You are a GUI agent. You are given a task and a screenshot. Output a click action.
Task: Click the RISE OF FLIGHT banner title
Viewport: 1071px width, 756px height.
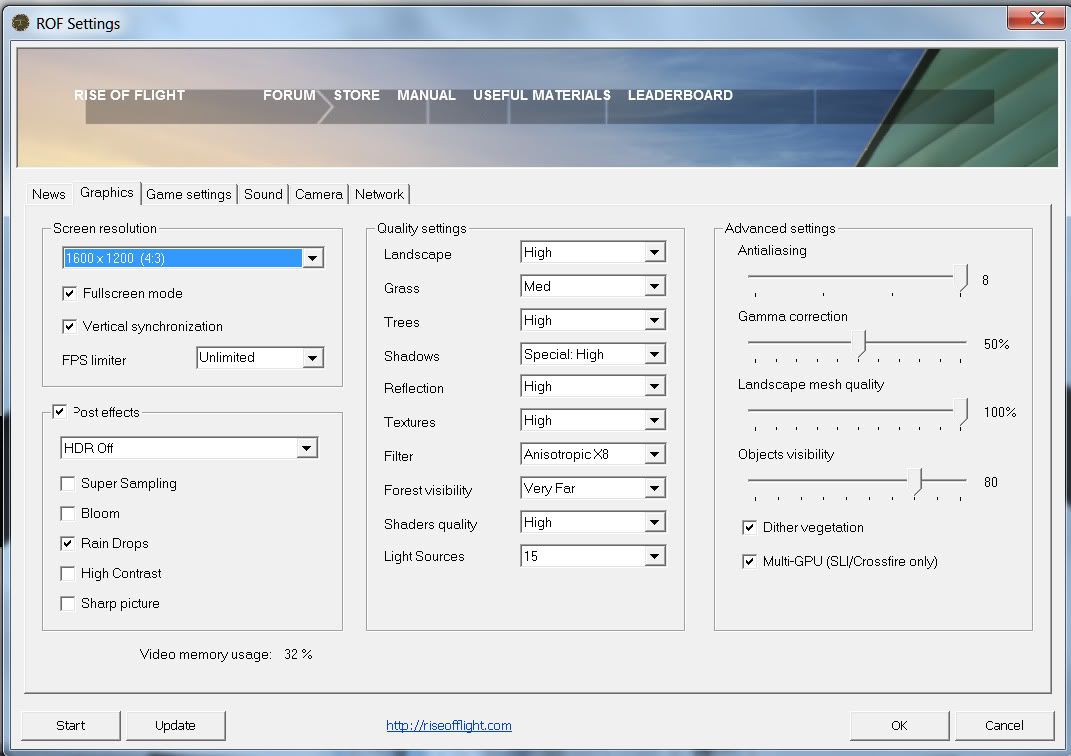click(x=129, y=95)
